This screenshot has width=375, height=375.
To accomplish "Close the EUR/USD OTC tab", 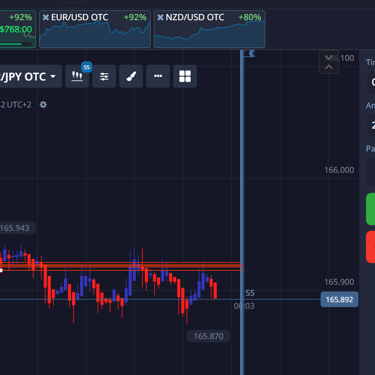I will (x=46, y=17).
